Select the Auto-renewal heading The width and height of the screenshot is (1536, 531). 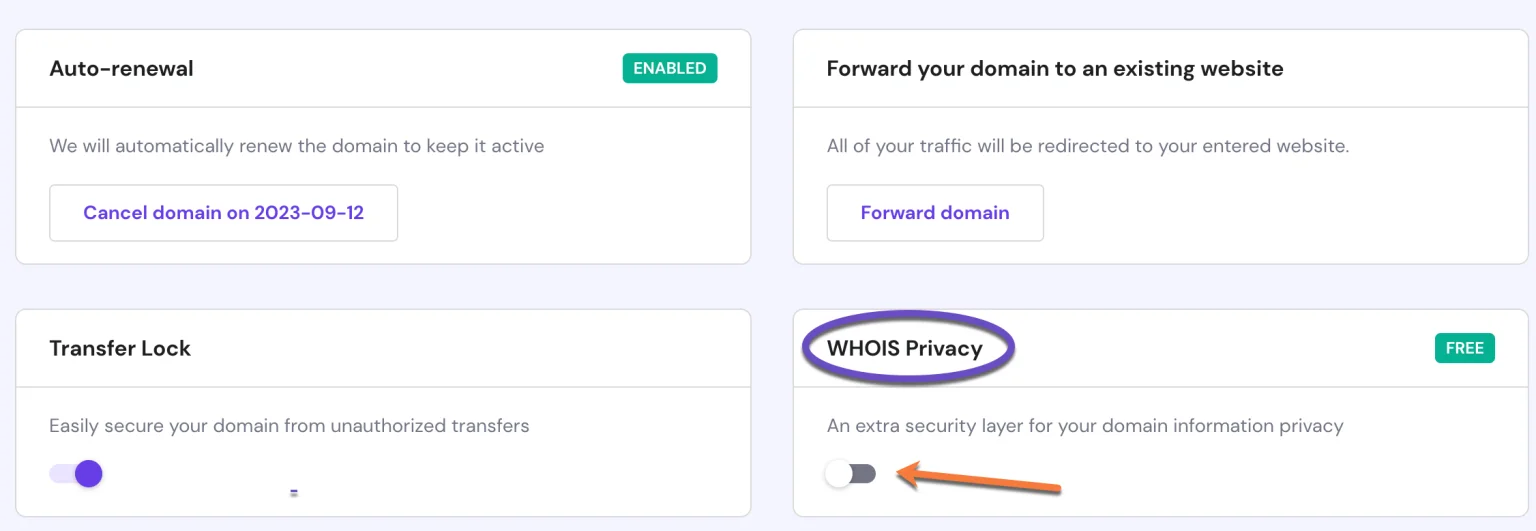click(x=121, y=69)
